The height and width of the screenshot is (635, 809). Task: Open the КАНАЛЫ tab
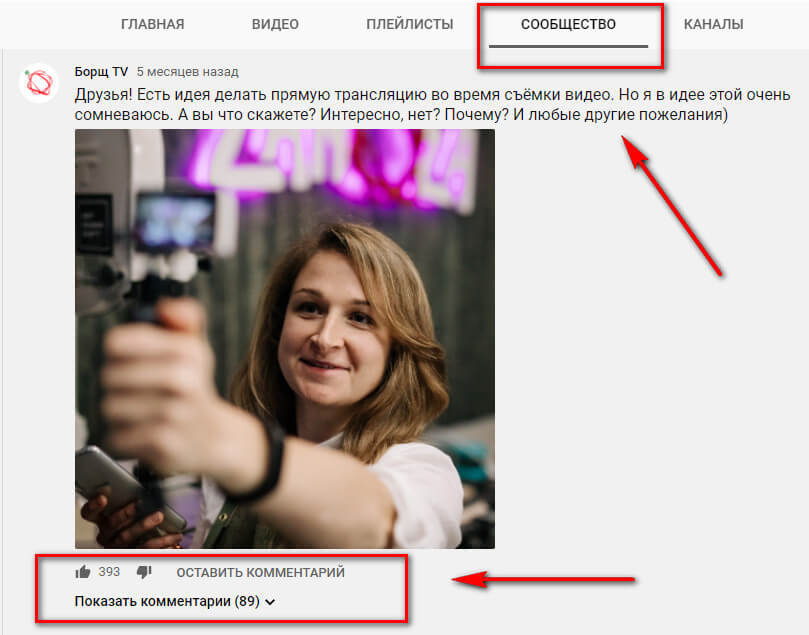click(713, 24)
